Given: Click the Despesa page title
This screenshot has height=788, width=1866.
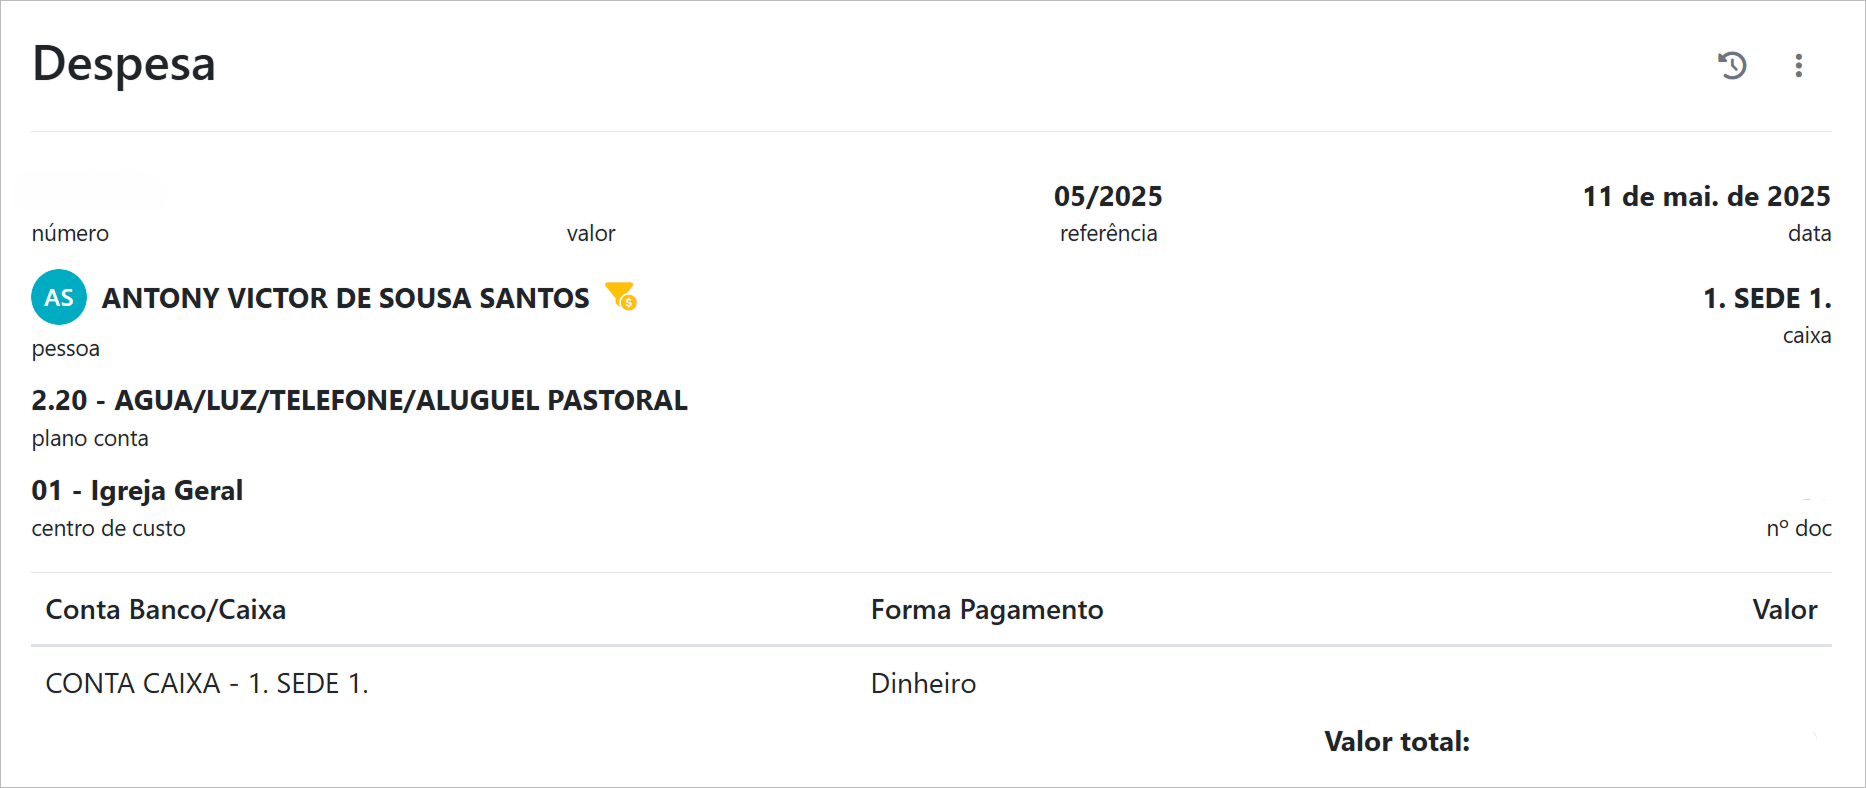Looking at the screenshot, I should pyautogui.click(x=124, y=64).
